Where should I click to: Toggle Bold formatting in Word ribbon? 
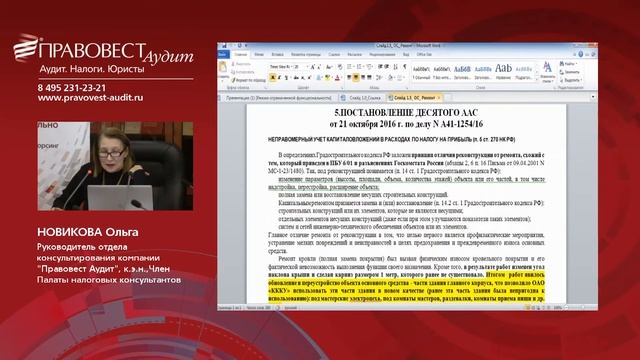click(x=272, y=78)
